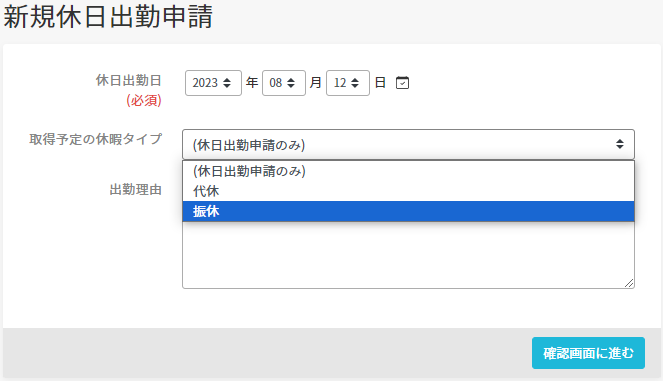Image resolution: width=663 pixels, height=381 pixels.
Task: Open the day dropdown showing 12
Action: tap(348, 83)
